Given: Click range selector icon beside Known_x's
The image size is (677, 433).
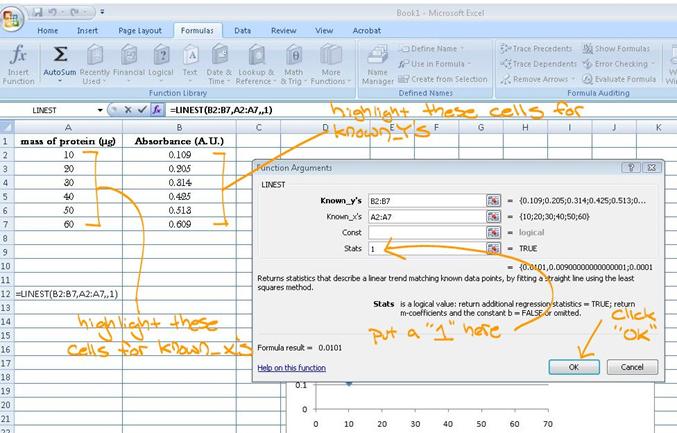Looking at the screenshot, I should point(493,217).
